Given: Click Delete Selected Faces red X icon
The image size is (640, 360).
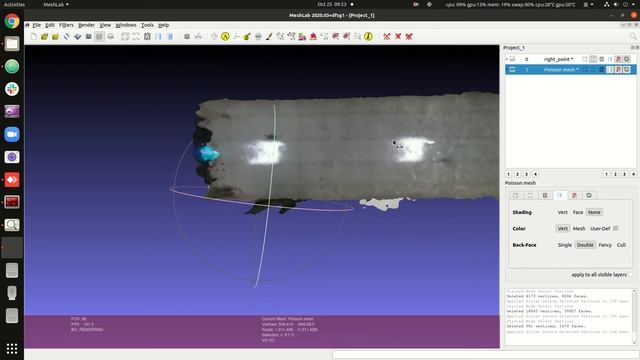Looking at the screenshot, I should [398, 37].
